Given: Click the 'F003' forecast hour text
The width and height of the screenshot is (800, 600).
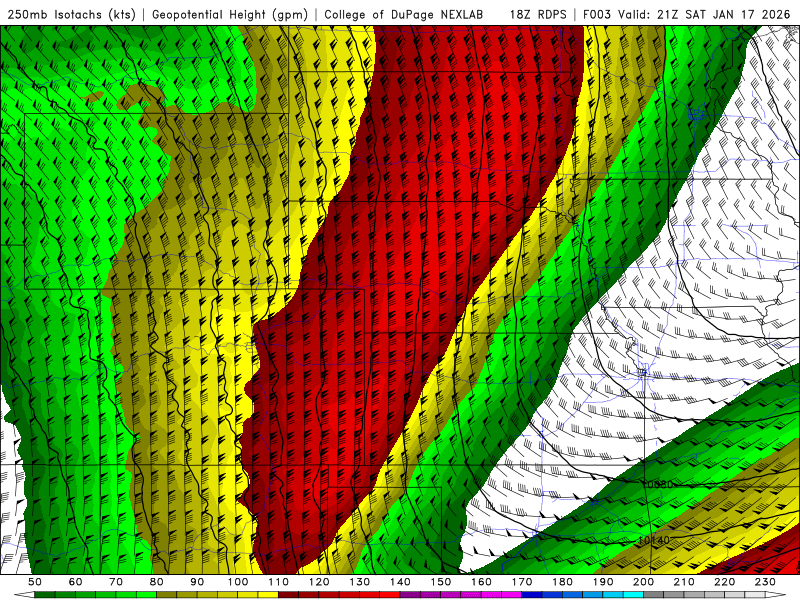Looking at the screenshot, I should (598, 14).
